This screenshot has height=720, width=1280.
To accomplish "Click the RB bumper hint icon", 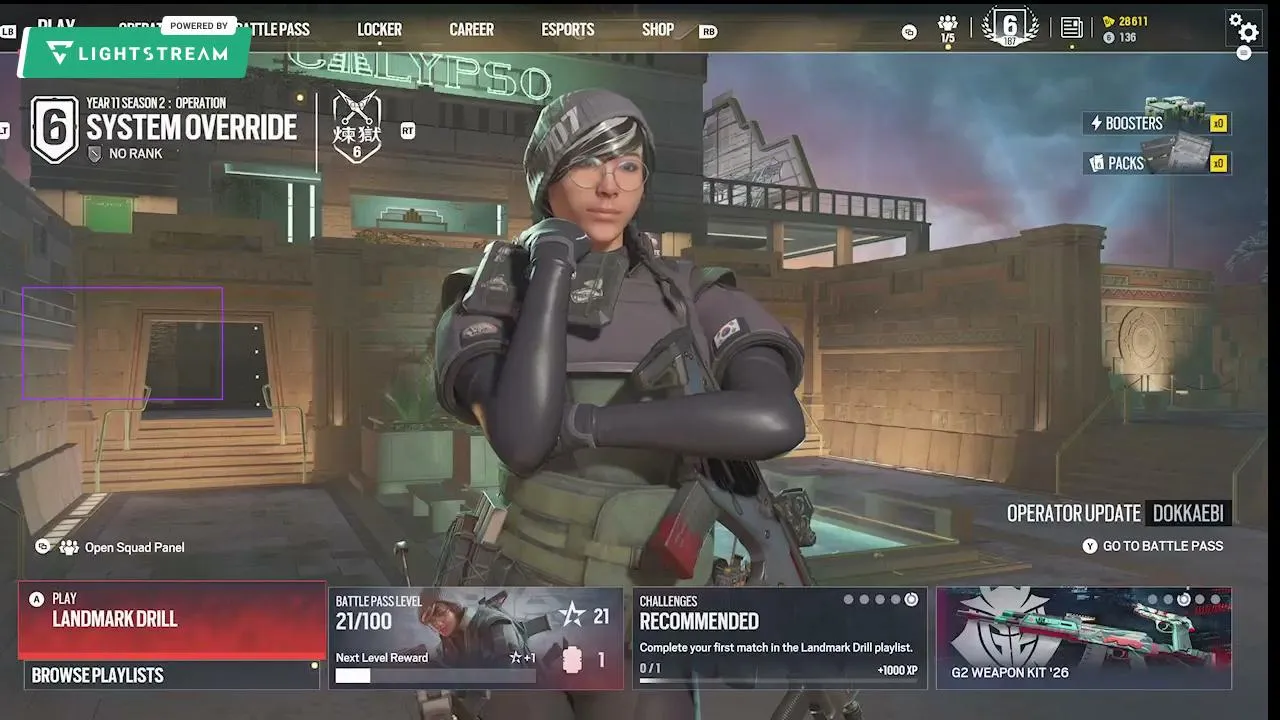I will tap(708, 31).
